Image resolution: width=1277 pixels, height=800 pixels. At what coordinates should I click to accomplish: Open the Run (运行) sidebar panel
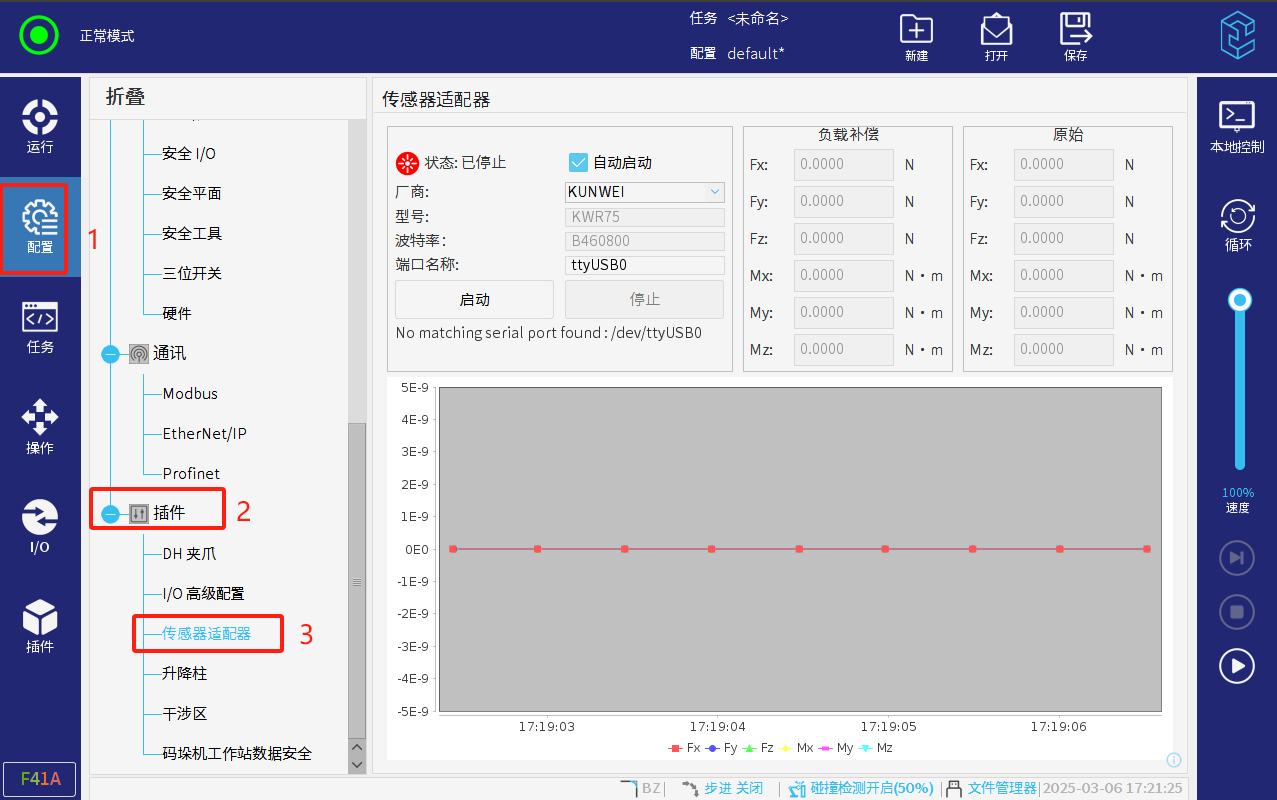40,127
